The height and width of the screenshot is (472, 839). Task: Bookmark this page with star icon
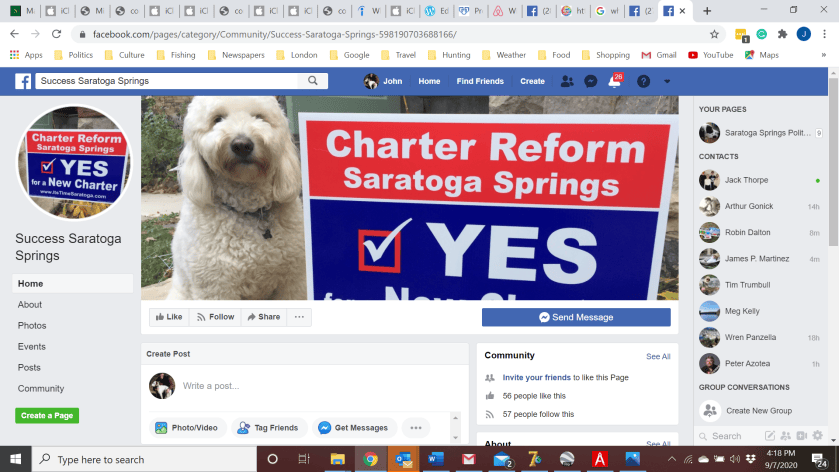(714, 34)
